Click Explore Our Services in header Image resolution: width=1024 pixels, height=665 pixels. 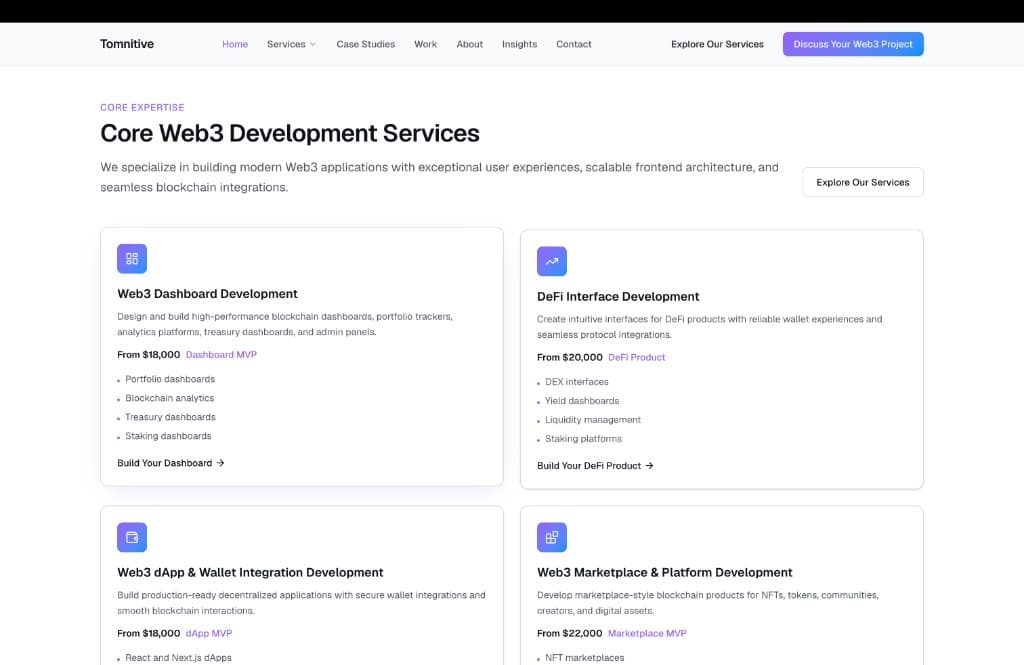pos(717,44)
